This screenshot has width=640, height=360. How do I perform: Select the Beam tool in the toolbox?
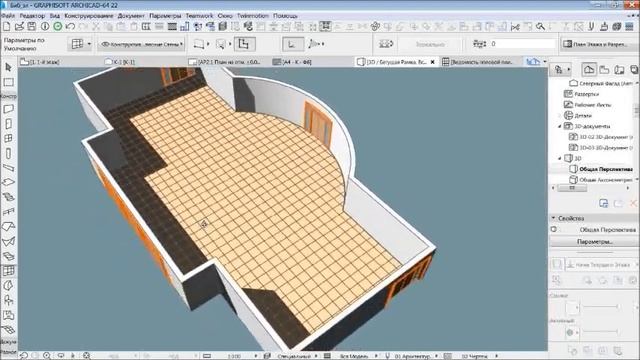(x=8, y=168)
